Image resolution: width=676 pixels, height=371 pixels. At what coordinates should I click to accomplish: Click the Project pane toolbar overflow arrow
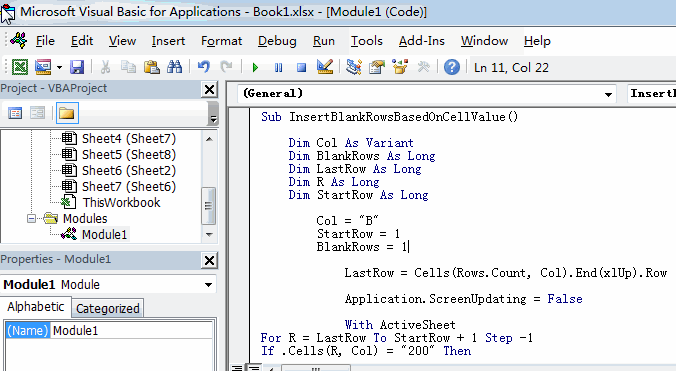coord(213,114)
